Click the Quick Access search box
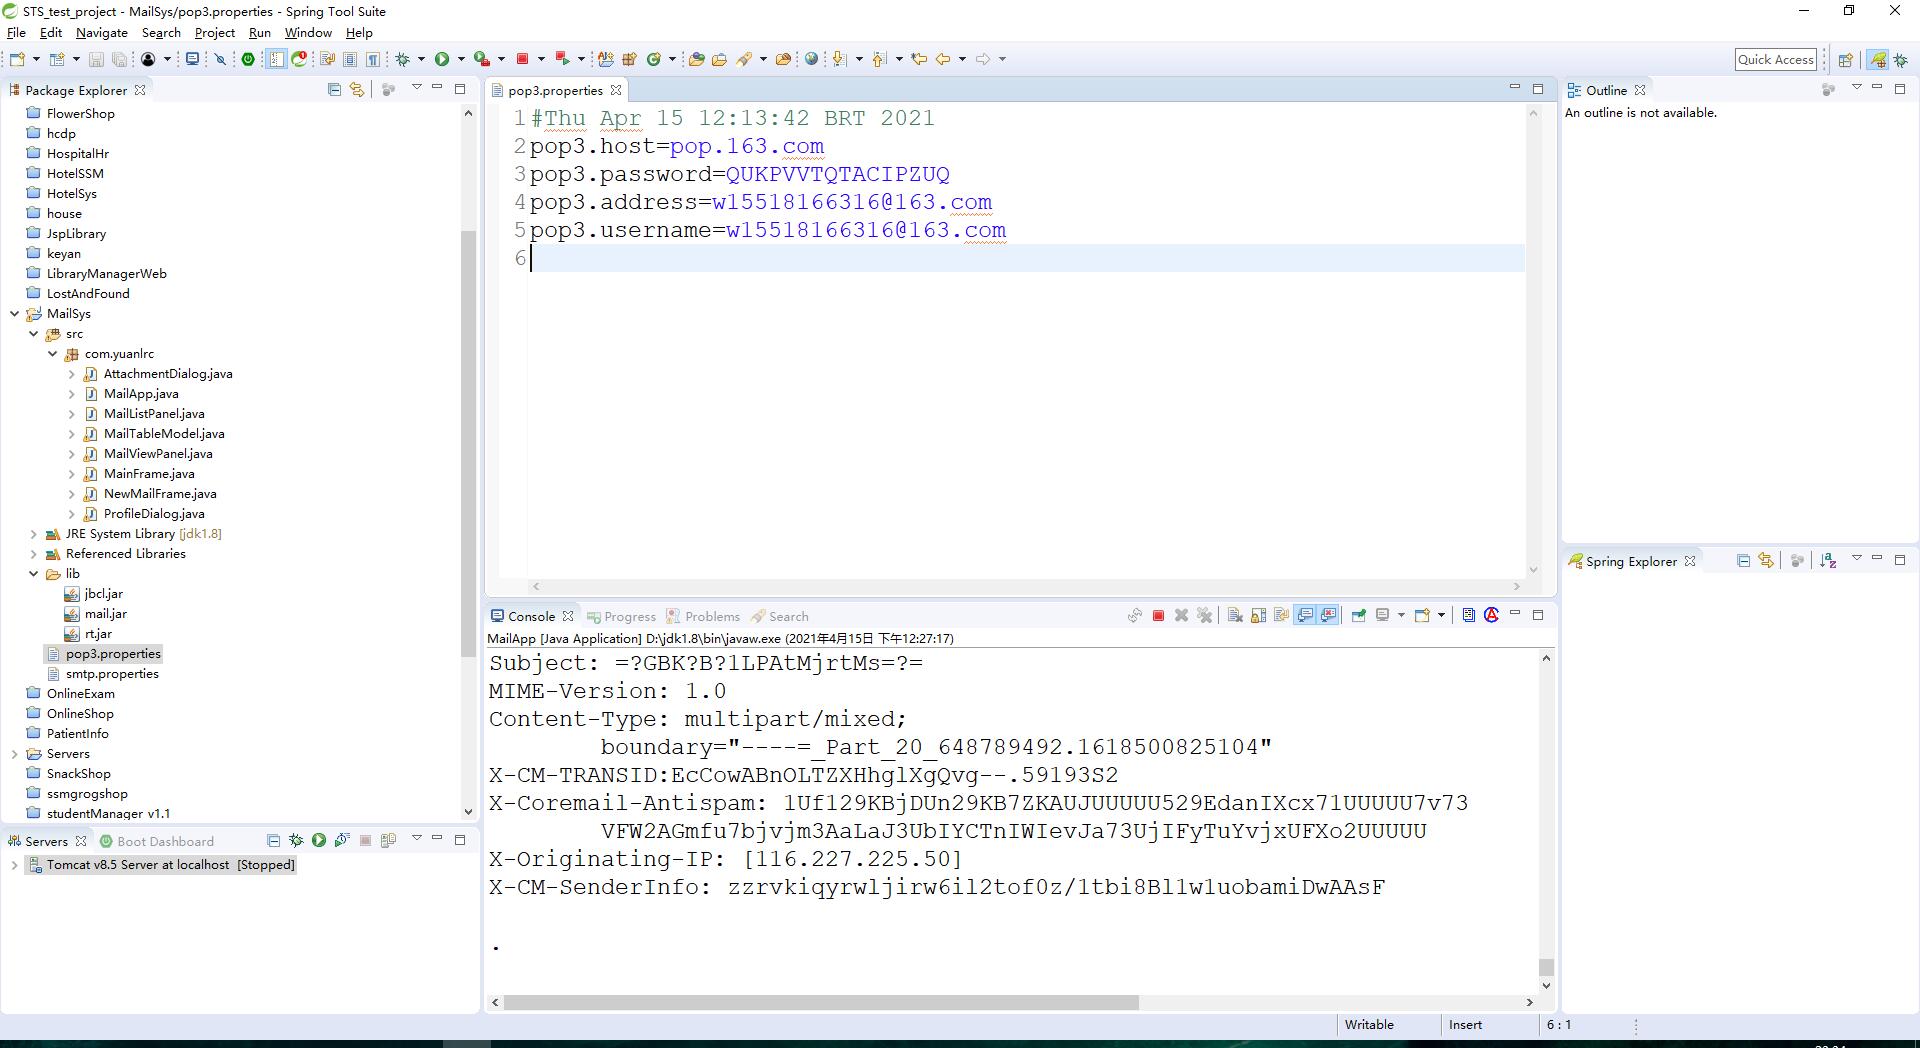Viewport: 1920px width, 1048px height. [x=1775, y=60]
